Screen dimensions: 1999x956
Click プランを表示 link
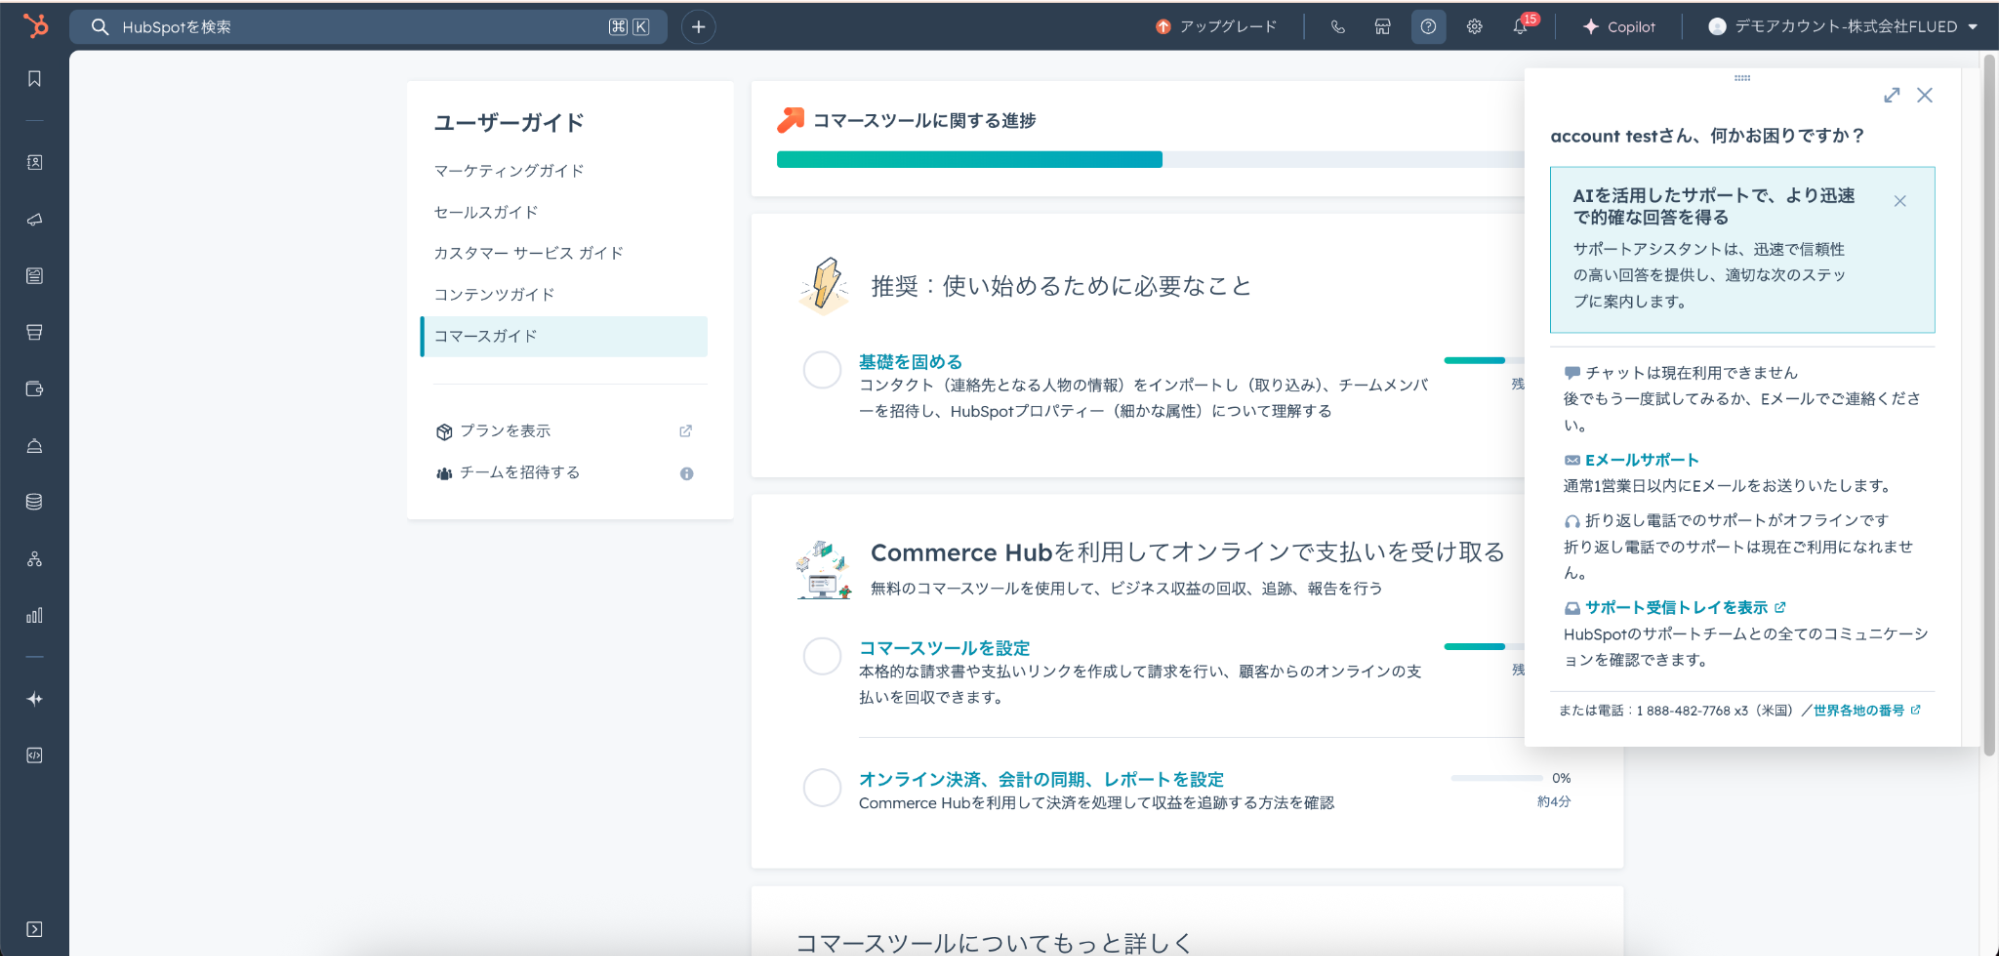[505, 431]
